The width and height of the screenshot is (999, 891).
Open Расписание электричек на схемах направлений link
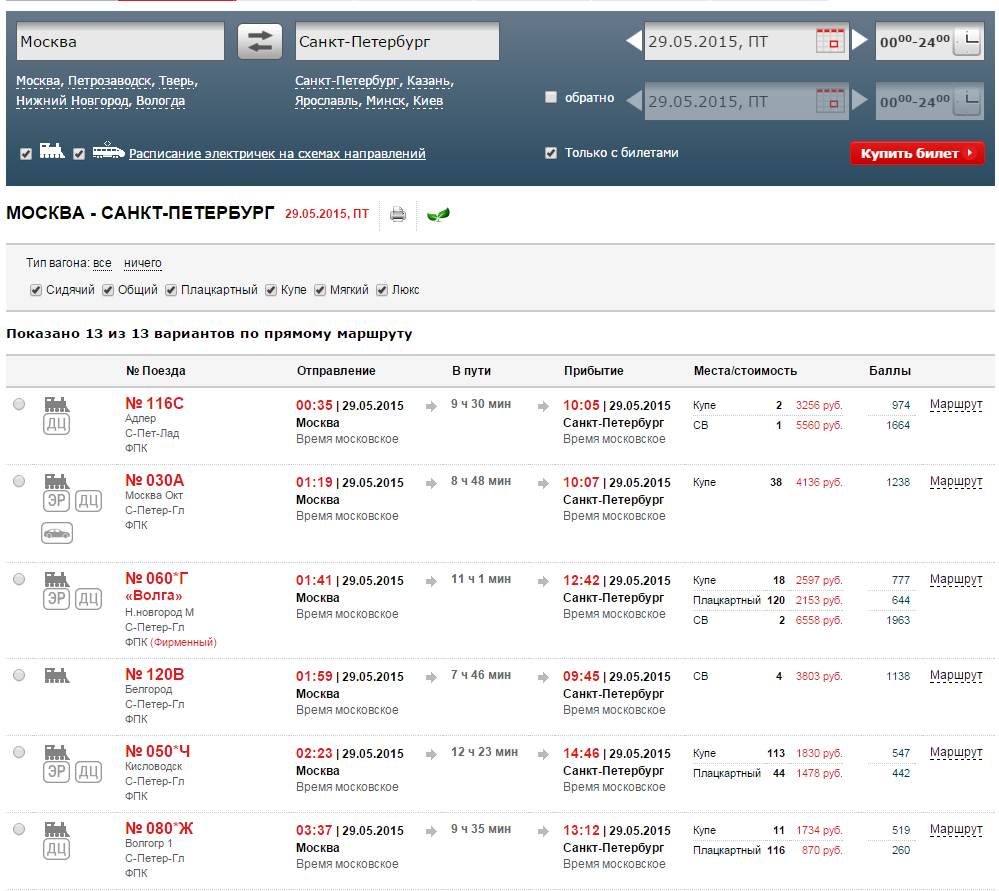pyautogui.click(x=277, y=154)
